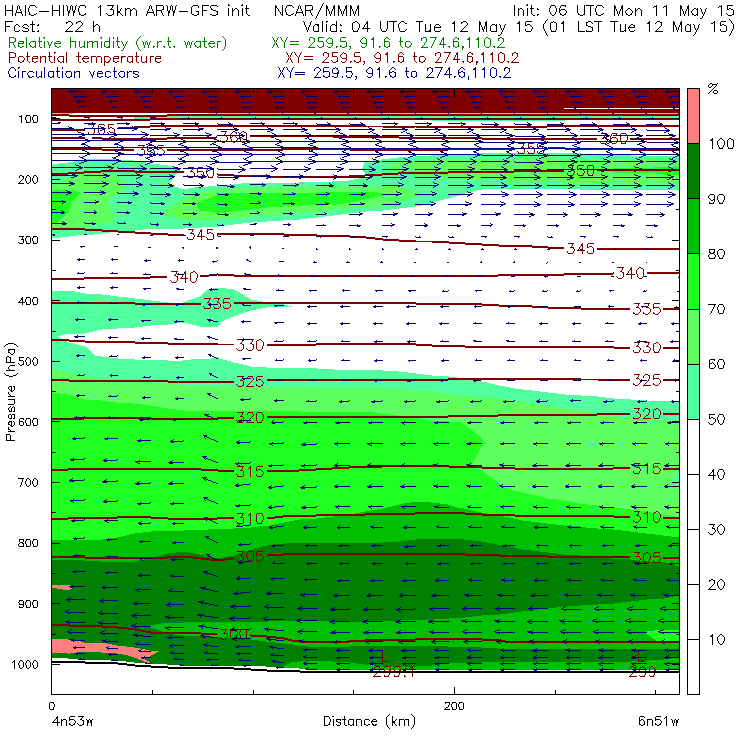Click the "200" distance axis label
Viewport: 740px width, 740px height.
click(x=454, y=706)
